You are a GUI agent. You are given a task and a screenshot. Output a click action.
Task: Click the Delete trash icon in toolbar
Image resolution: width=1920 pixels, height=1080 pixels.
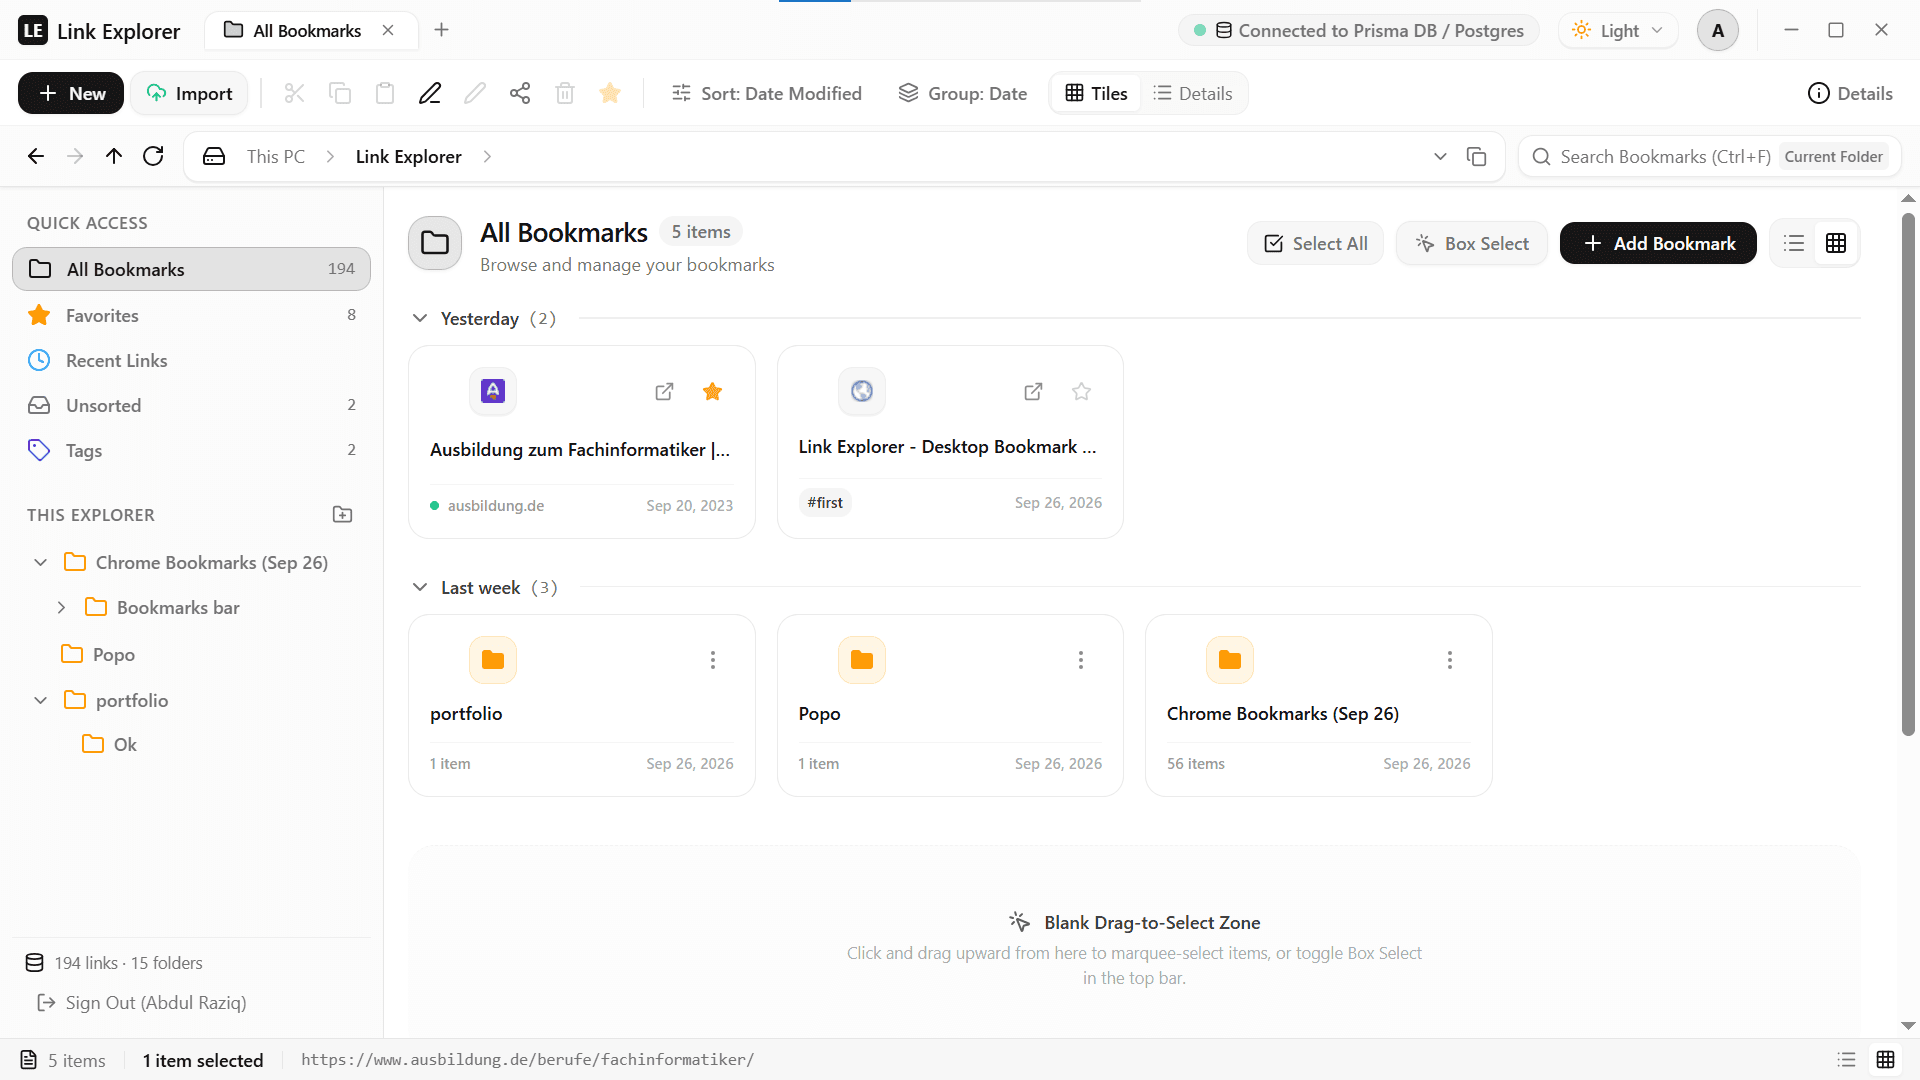[565, 93]
